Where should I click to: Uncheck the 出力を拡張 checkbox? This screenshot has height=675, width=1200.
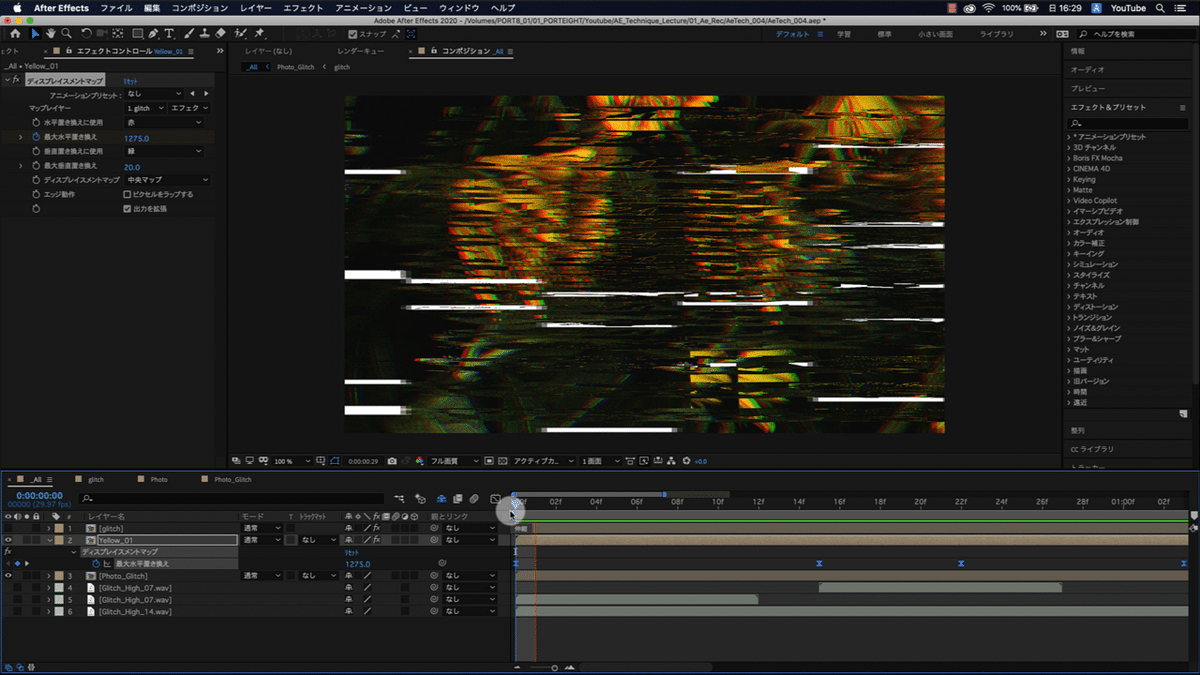pos(127,209)
